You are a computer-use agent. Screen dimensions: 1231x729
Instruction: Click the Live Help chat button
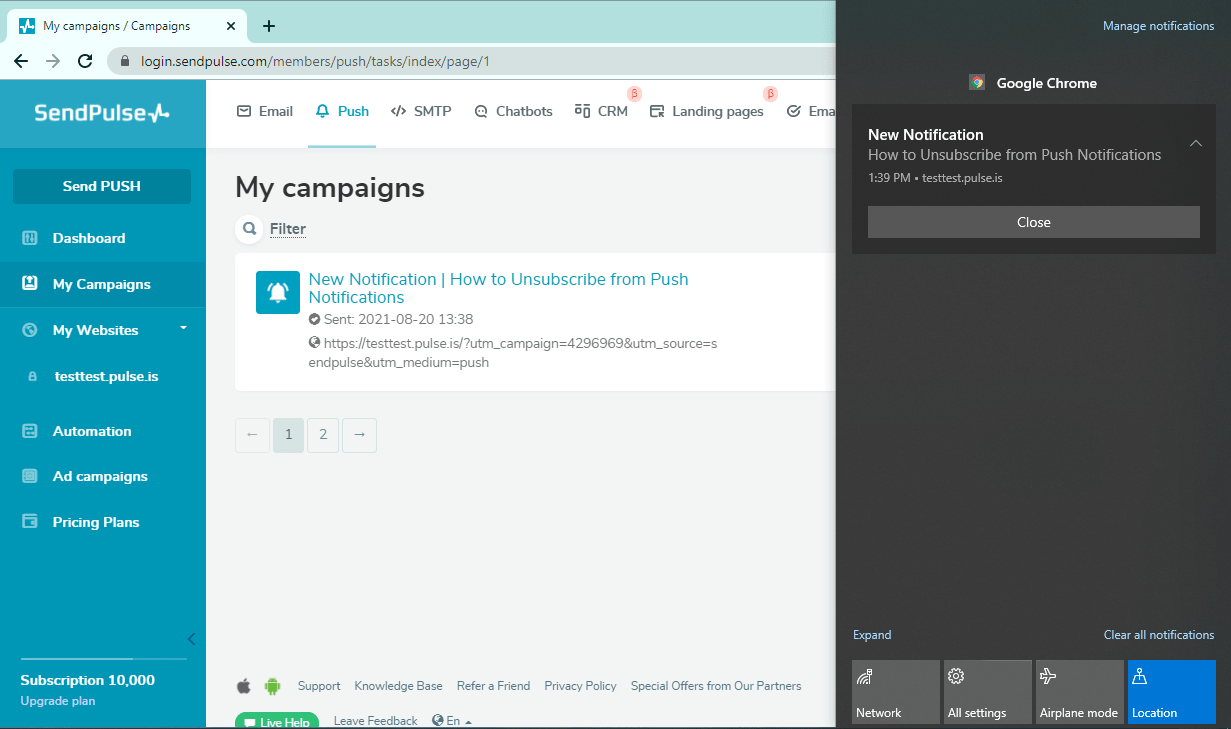click(x=277, y=721)
